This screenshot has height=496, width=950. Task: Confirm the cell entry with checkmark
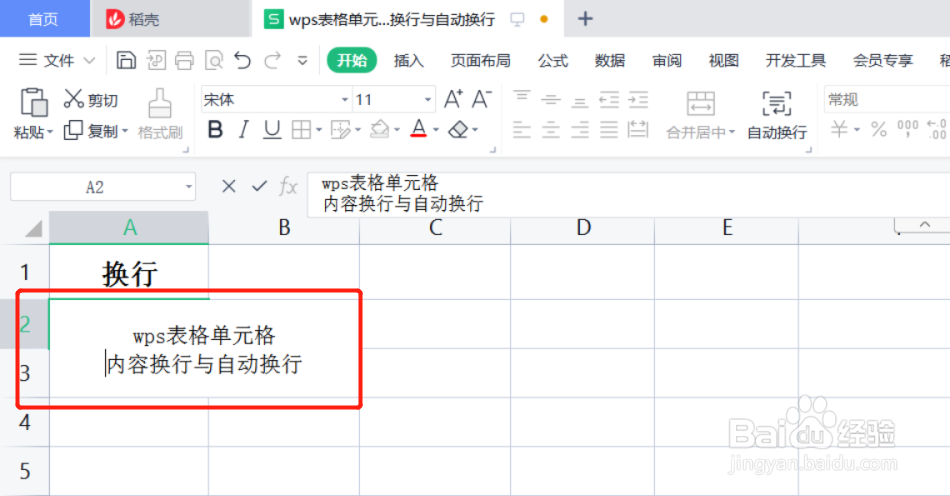(x=259, y=186)
